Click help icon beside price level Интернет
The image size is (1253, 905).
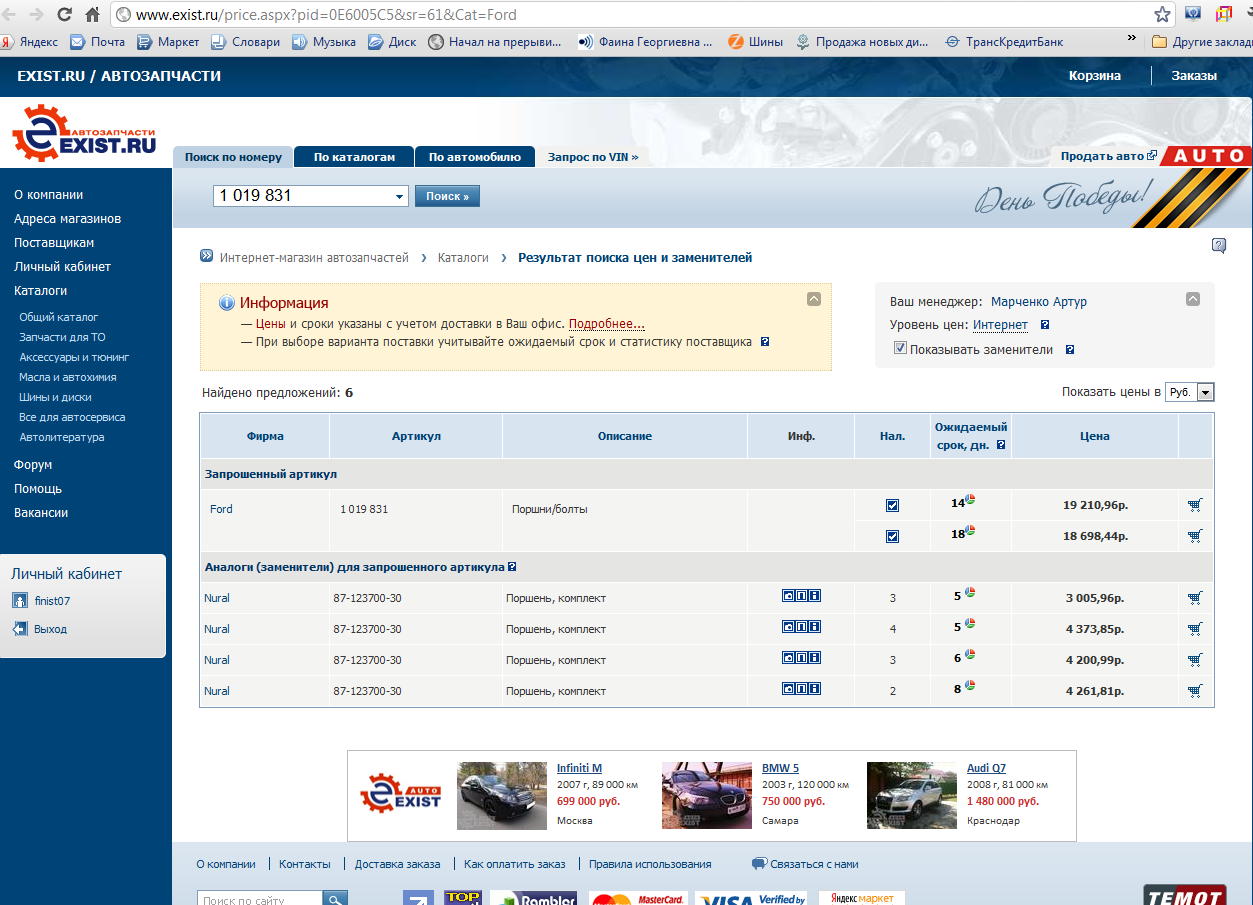click(1045, 325)
